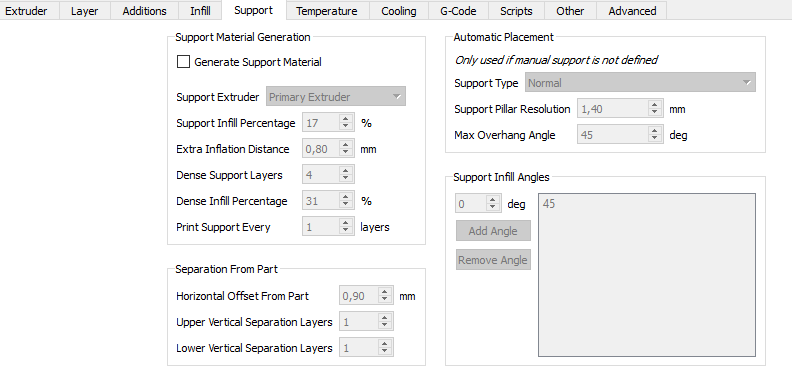Open the Temperature tab
The width and height of the screenshot is (792, 383).
[327, 11]
